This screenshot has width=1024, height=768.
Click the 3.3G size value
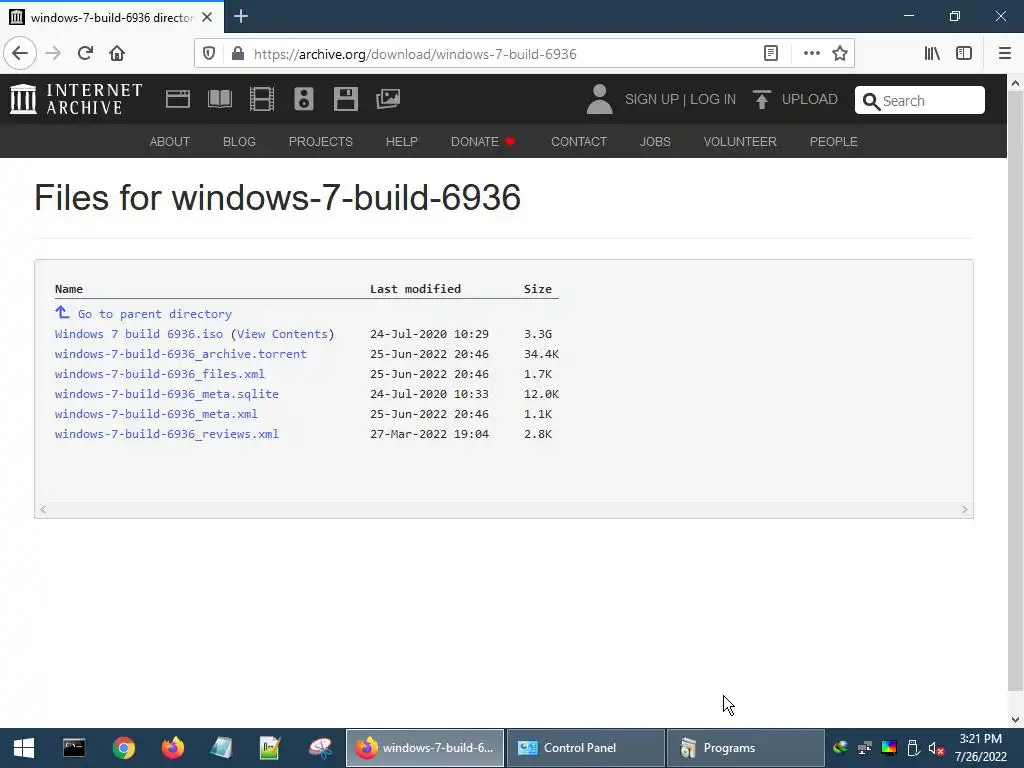pos(537,334)
